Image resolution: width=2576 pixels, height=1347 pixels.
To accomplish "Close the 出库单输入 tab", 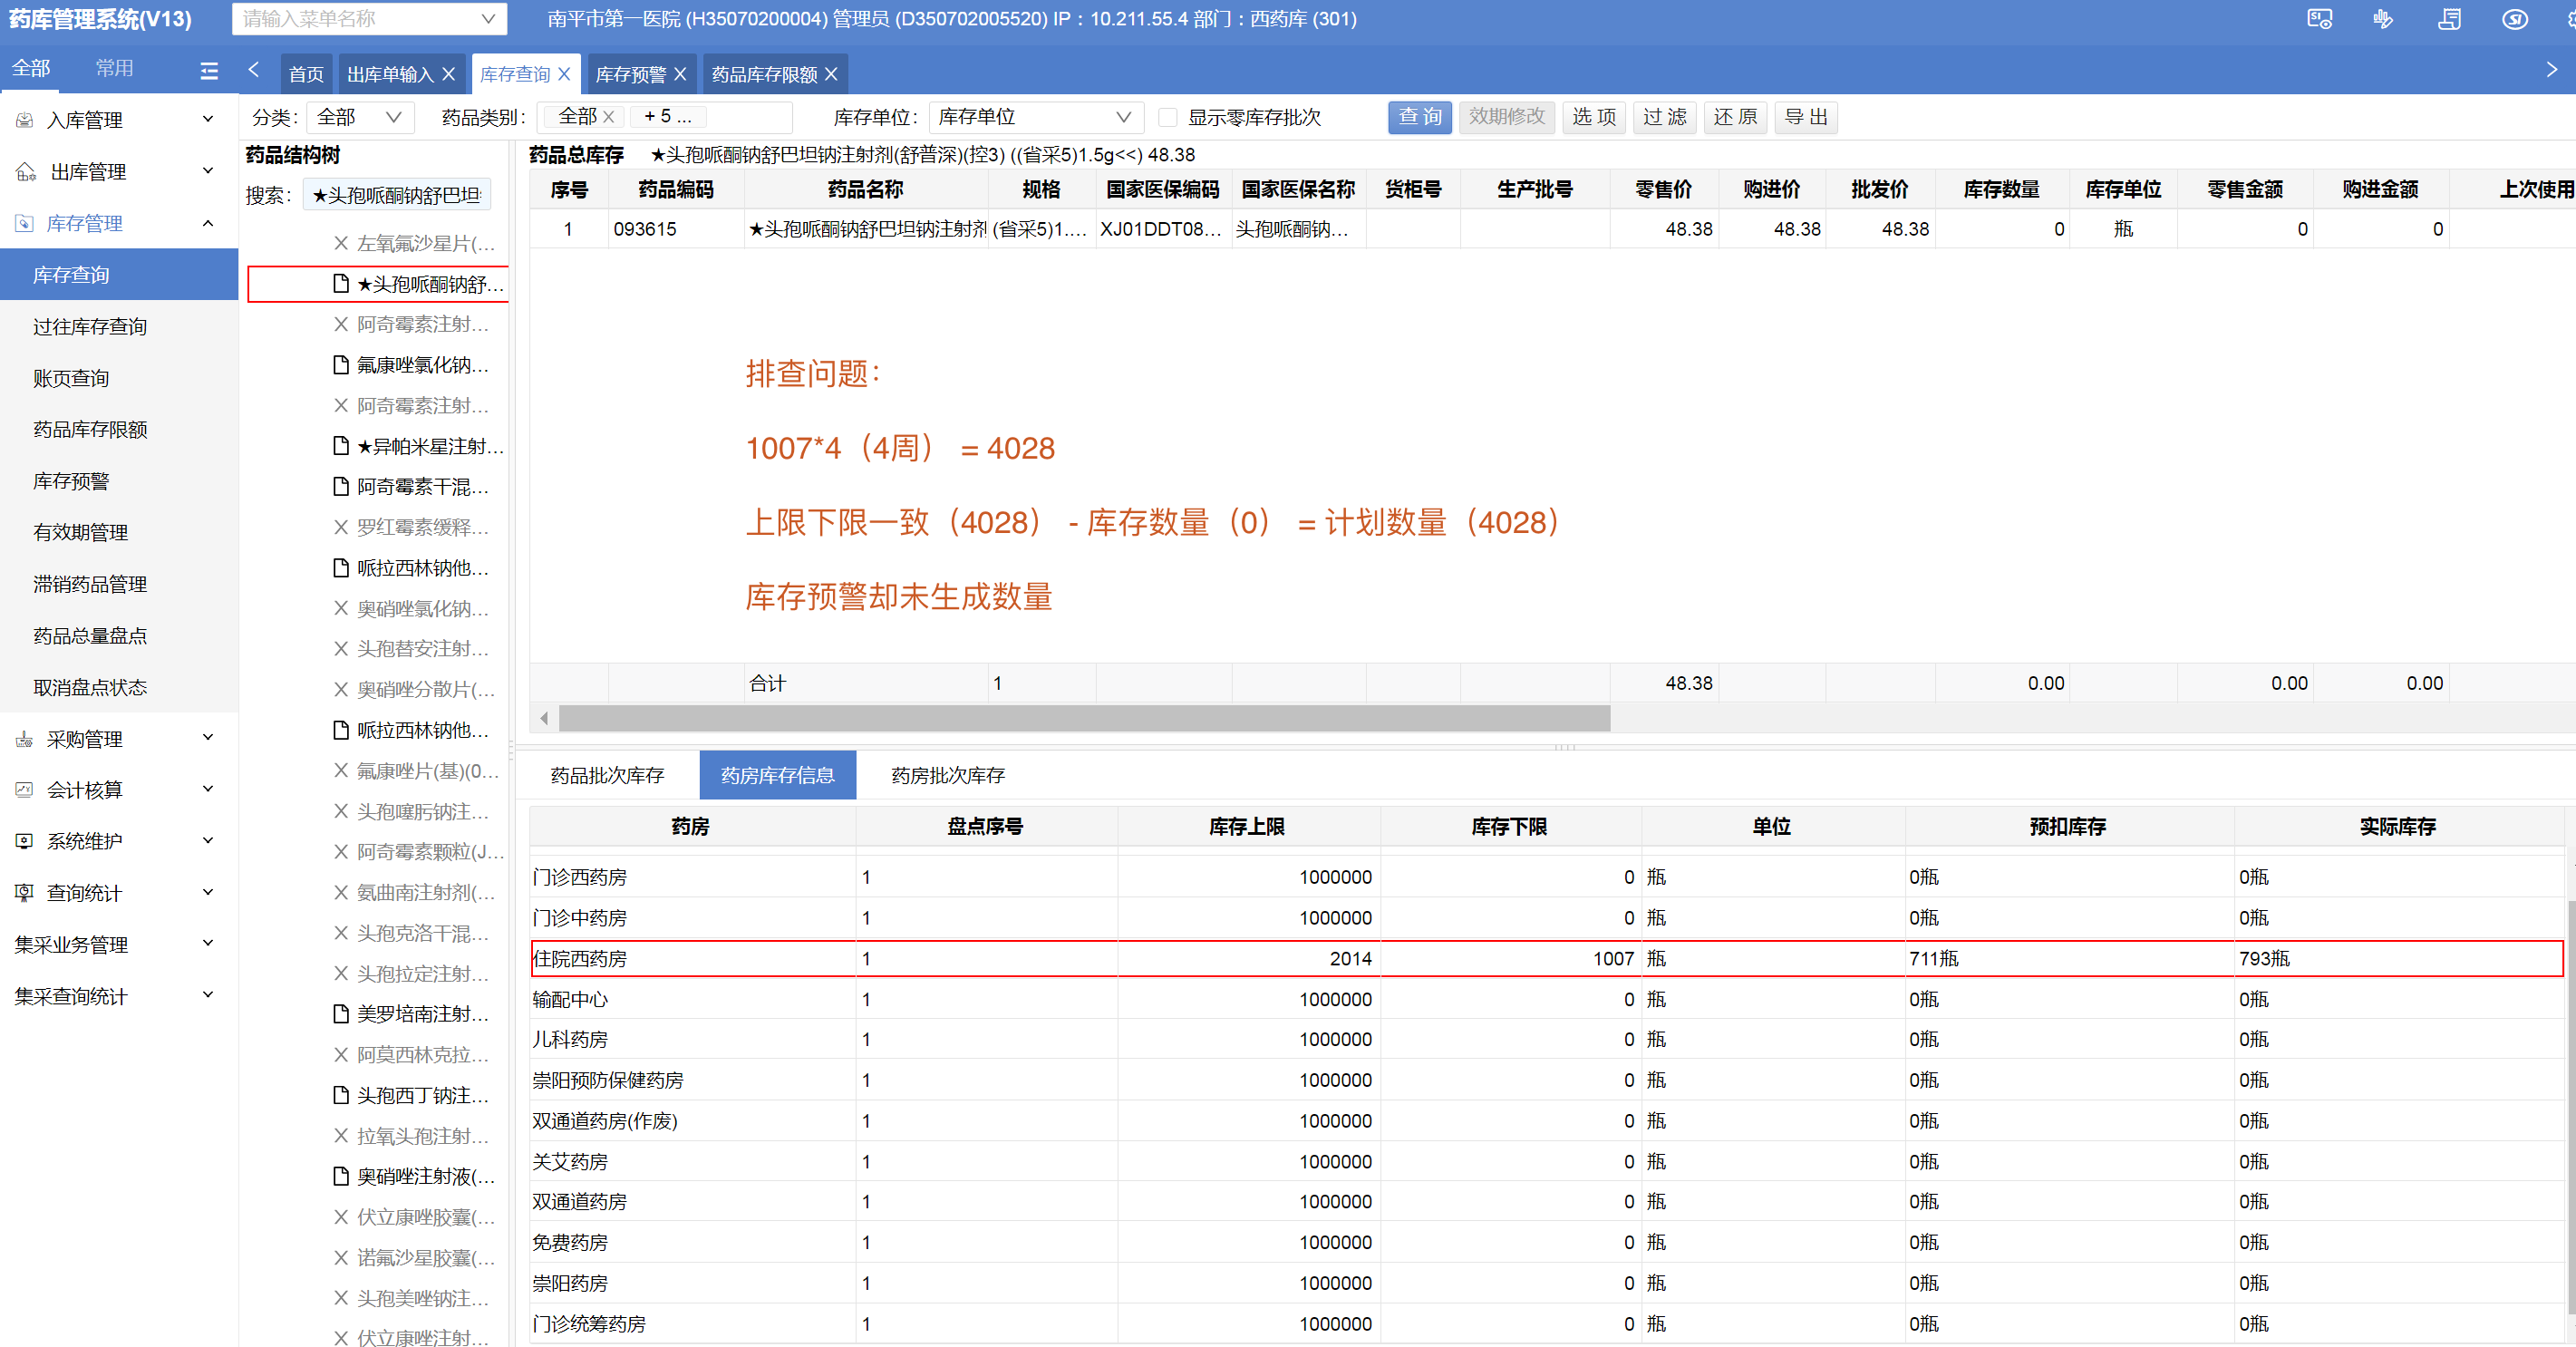I will click(449, 74).
